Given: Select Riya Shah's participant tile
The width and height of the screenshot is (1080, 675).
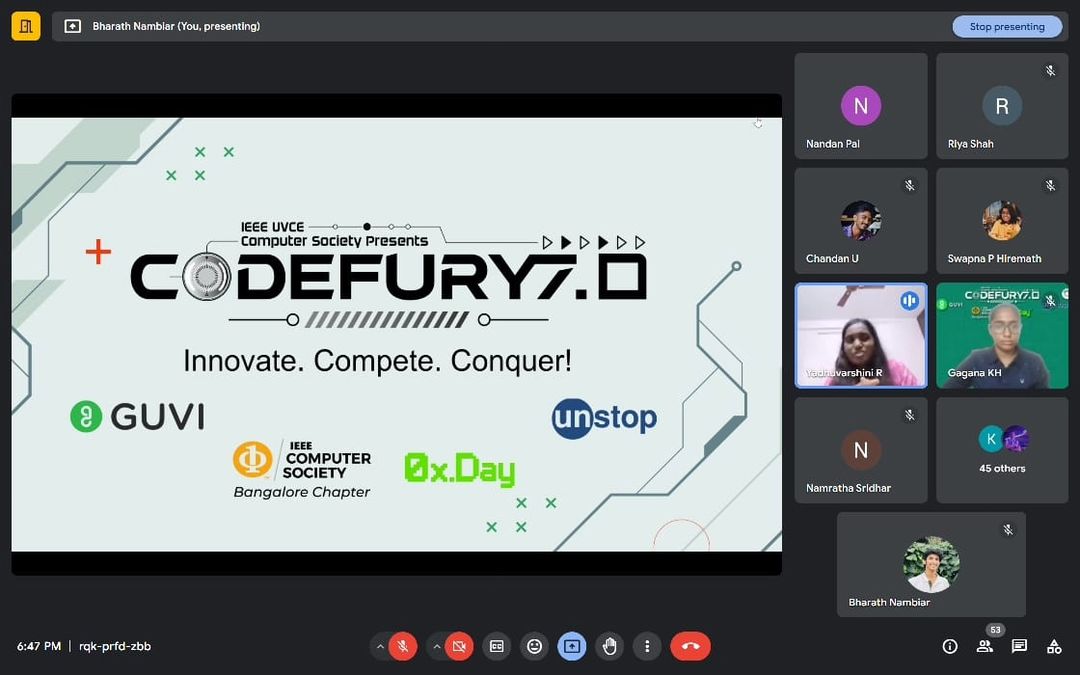Looking at the screenshot, I should point(1002,106).
